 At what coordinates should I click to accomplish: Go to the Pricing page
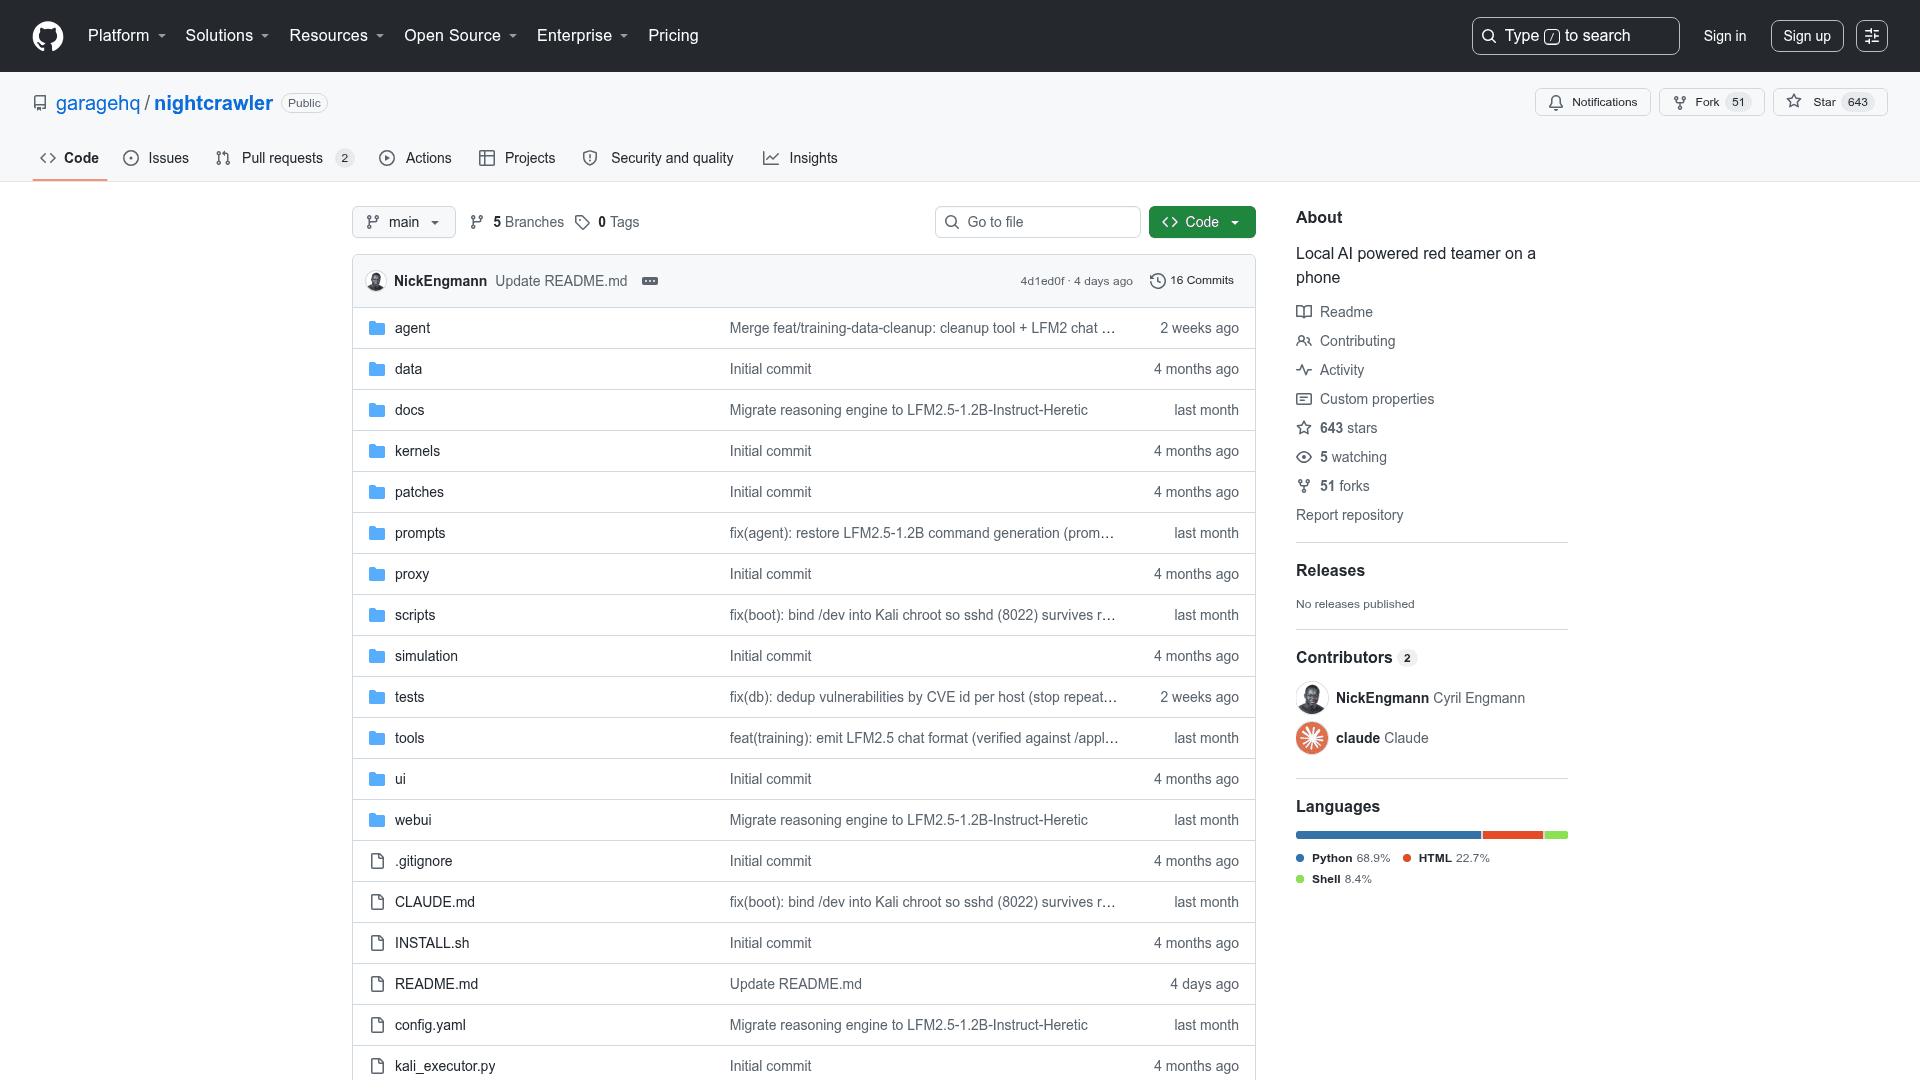click(x=673, y=36)
